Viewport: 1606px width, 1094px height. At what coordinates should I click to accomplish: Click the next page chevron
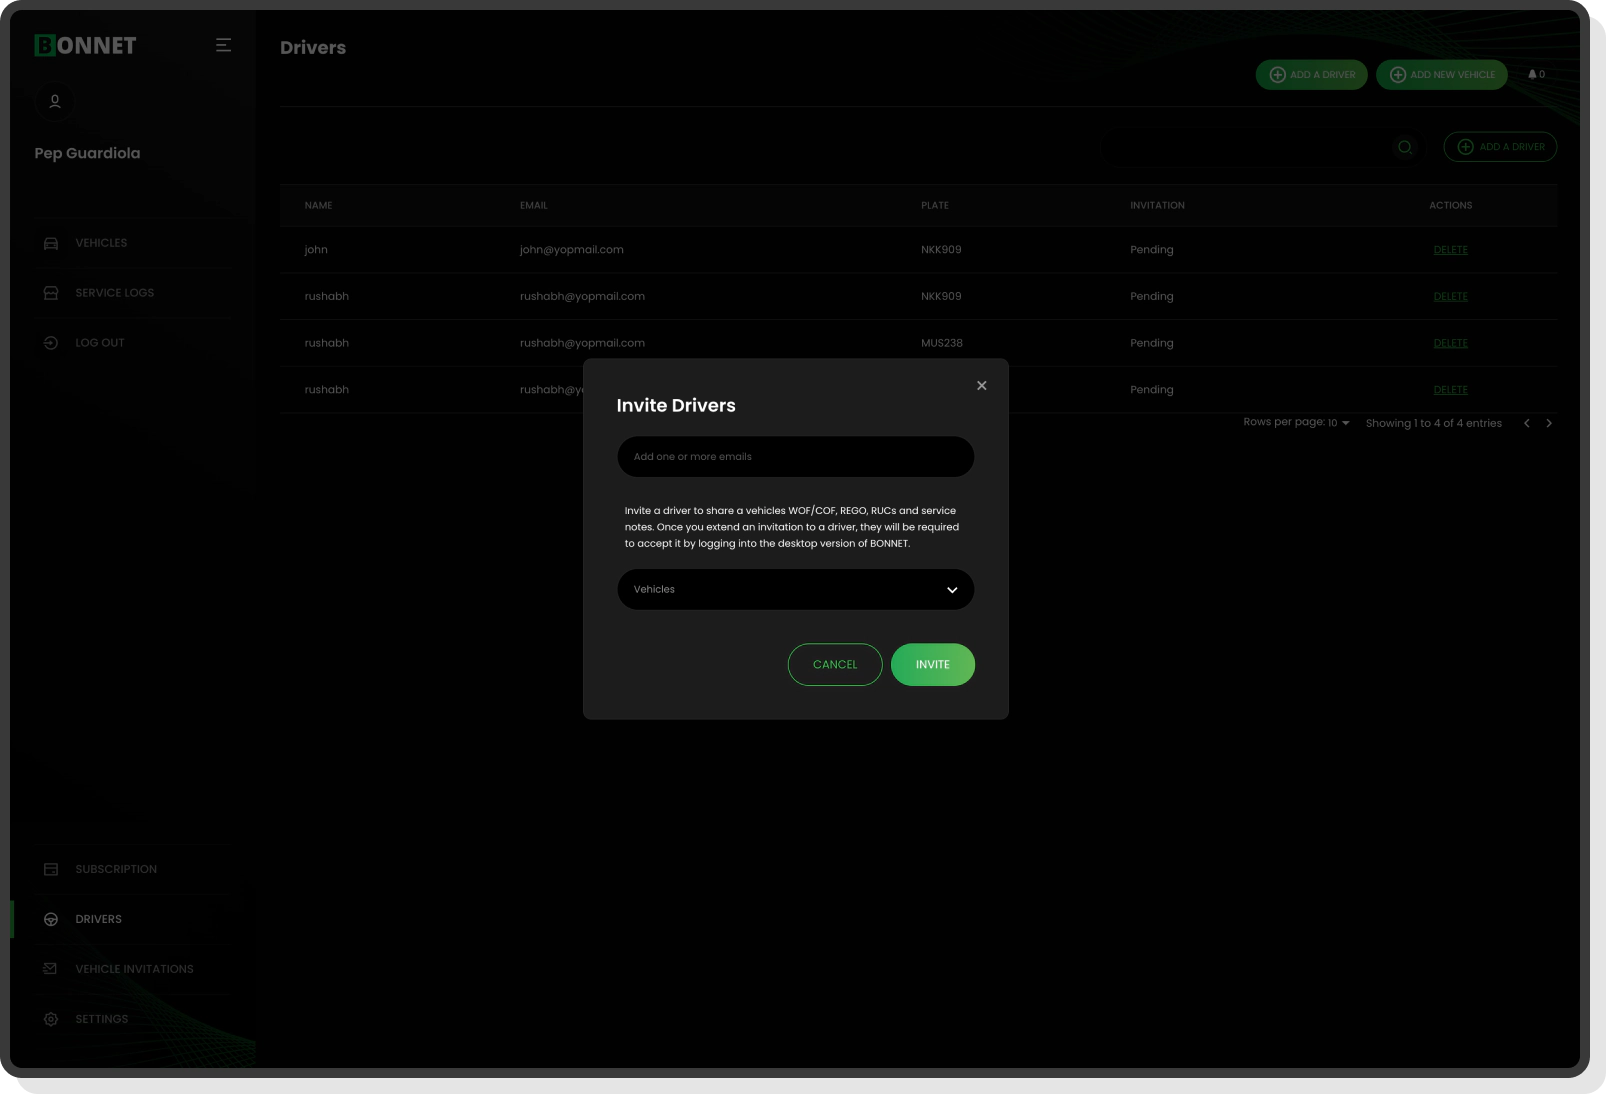(x=1549, y=423)
